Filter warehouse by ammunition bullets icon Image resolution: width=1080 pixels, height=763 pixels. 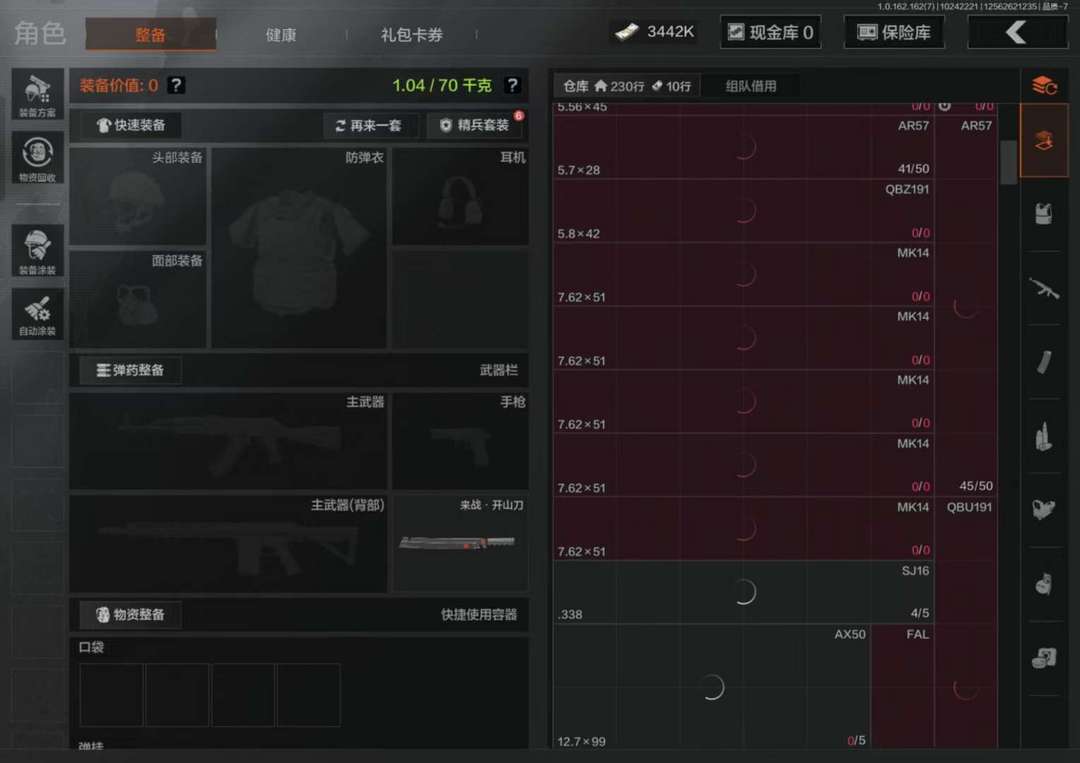pos(1043,437)
